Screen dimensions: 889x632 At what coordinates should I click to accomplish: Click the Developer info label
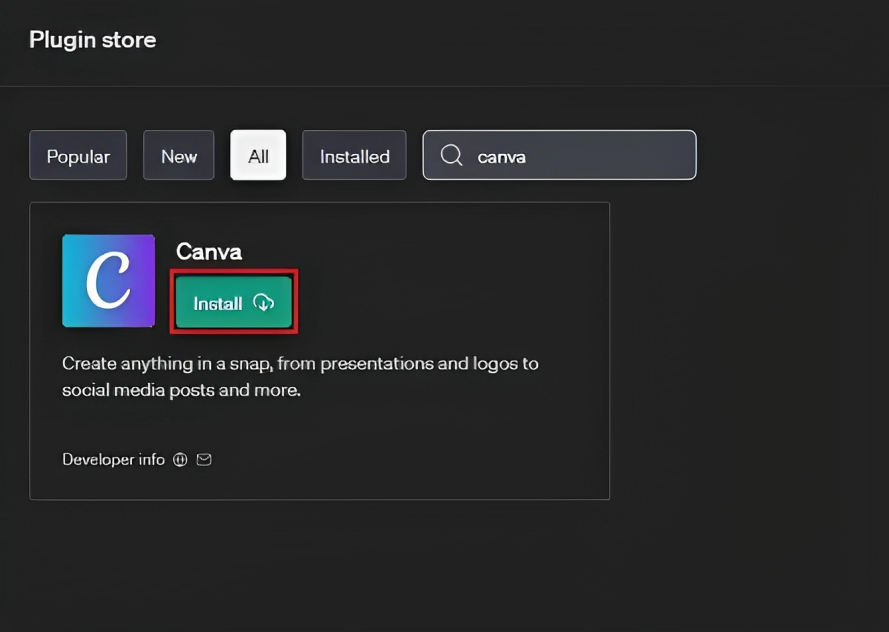[x=113, y=460]
